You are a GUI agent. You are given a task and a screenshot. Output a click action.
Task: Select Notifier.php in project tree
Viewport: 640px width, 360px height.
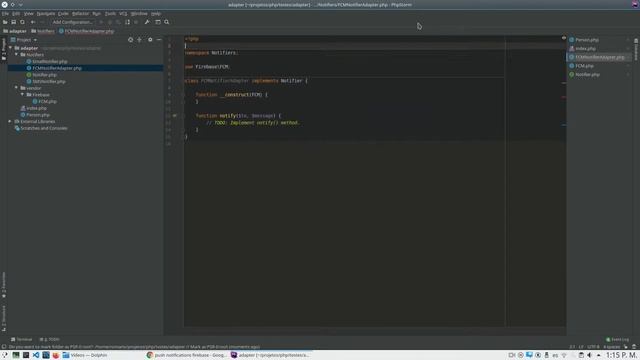[42, 75]
